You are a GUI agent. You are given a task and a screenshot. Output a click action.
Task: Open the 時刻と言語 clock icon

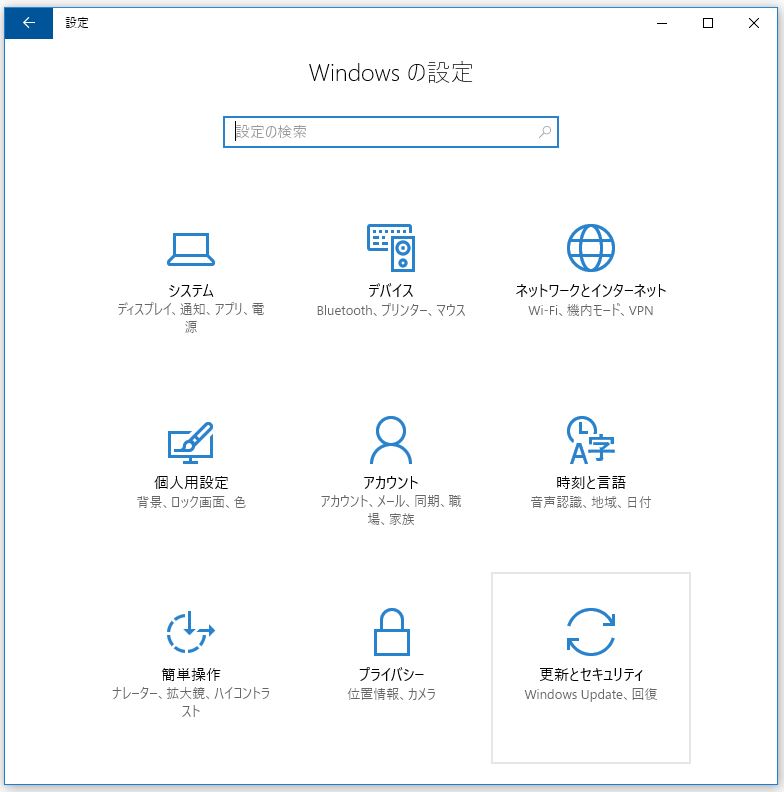[591, 440]
